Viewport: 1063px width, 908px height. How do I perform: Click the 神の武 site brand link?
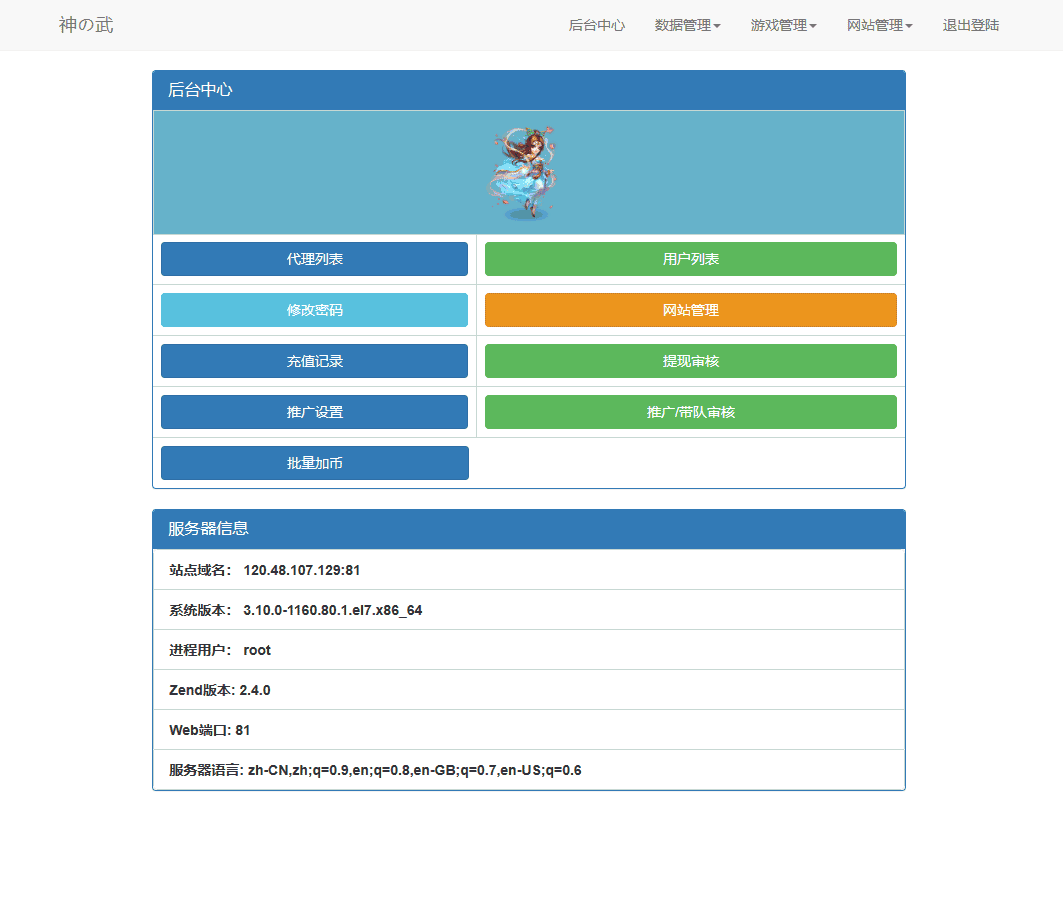86,25
